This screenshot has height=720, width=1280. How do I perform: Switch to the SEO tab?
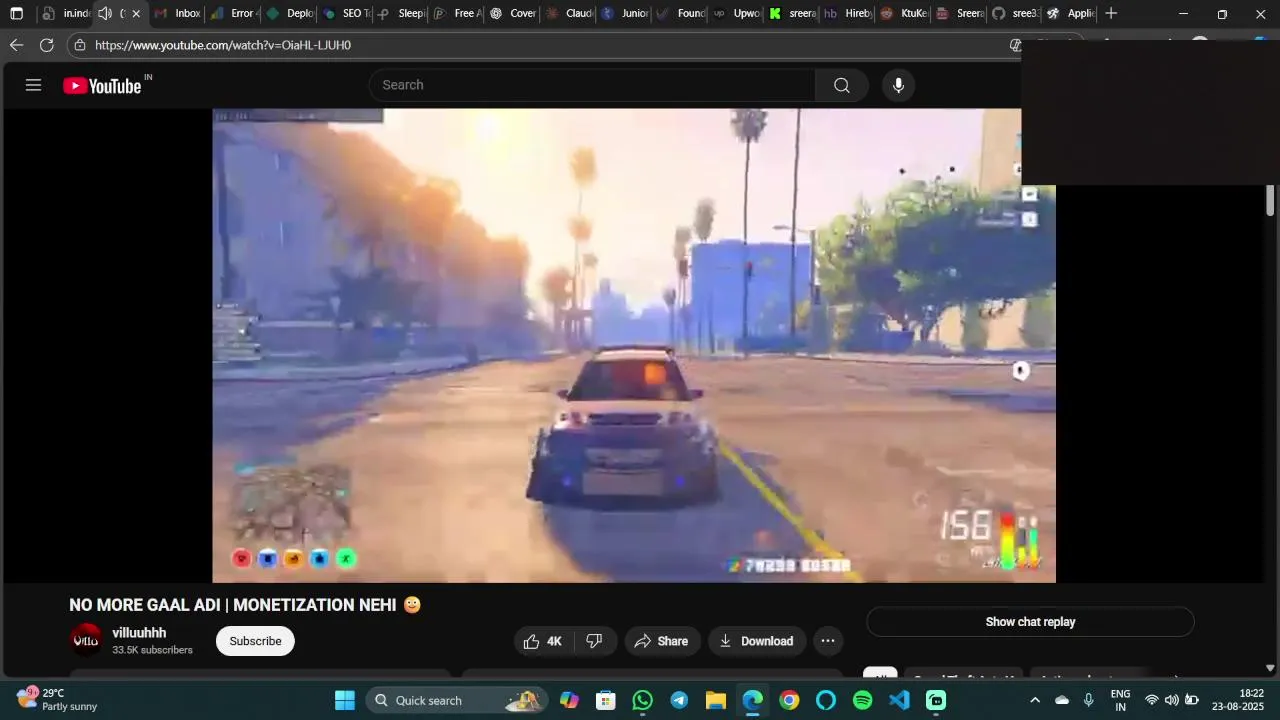(x=344, y=13)
